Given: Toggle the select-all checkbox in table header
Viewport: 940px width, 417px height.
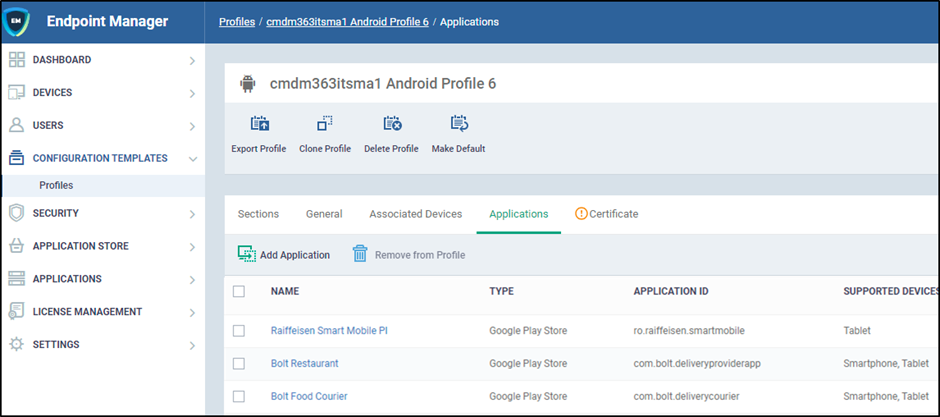Looking at the screenshot, I should click(x=239, y=291).
